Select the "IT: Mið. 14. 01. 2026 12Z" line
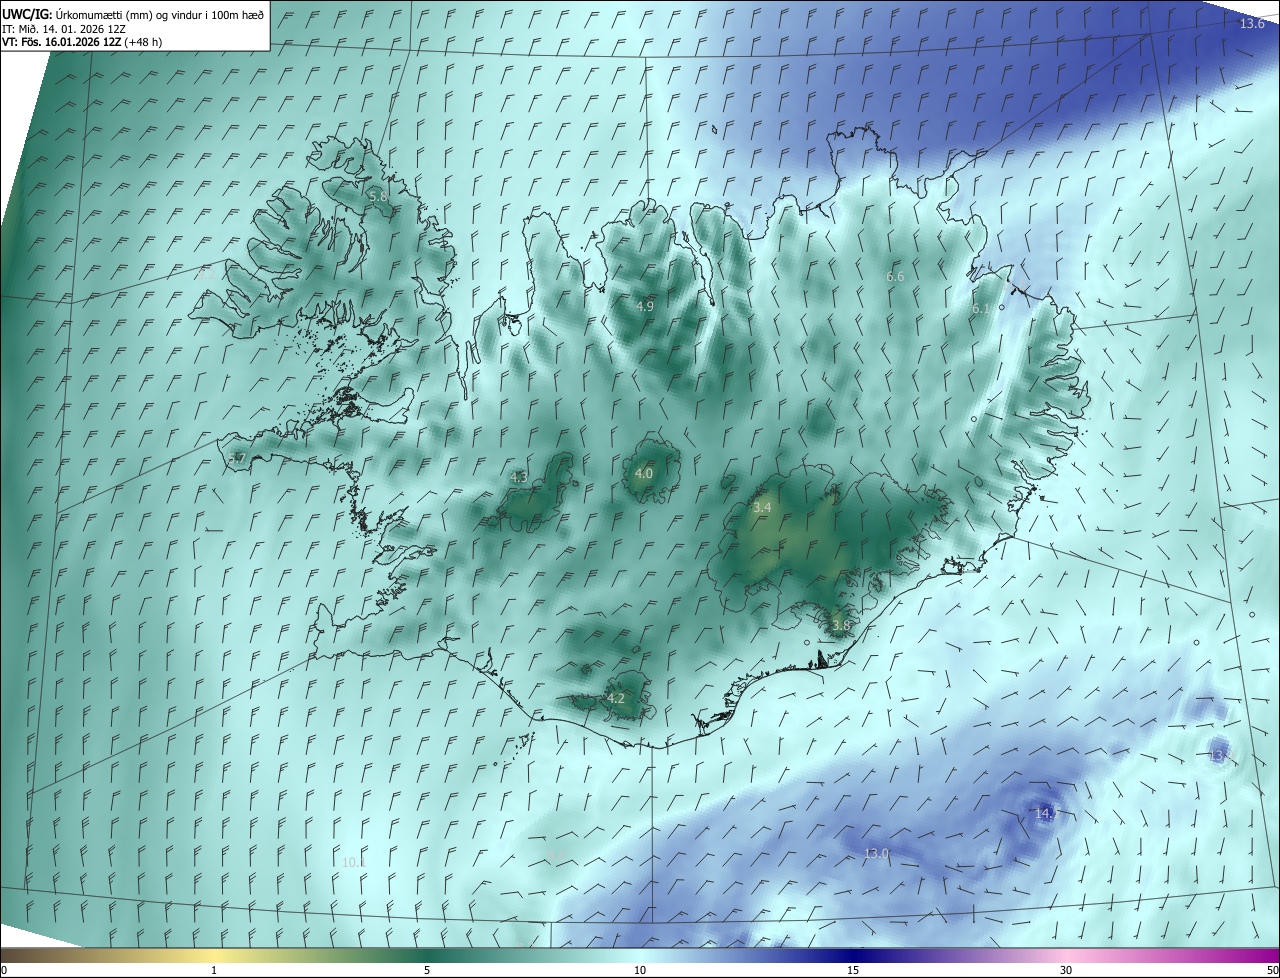The image size is (1280, 978). [x=64, y=28]
